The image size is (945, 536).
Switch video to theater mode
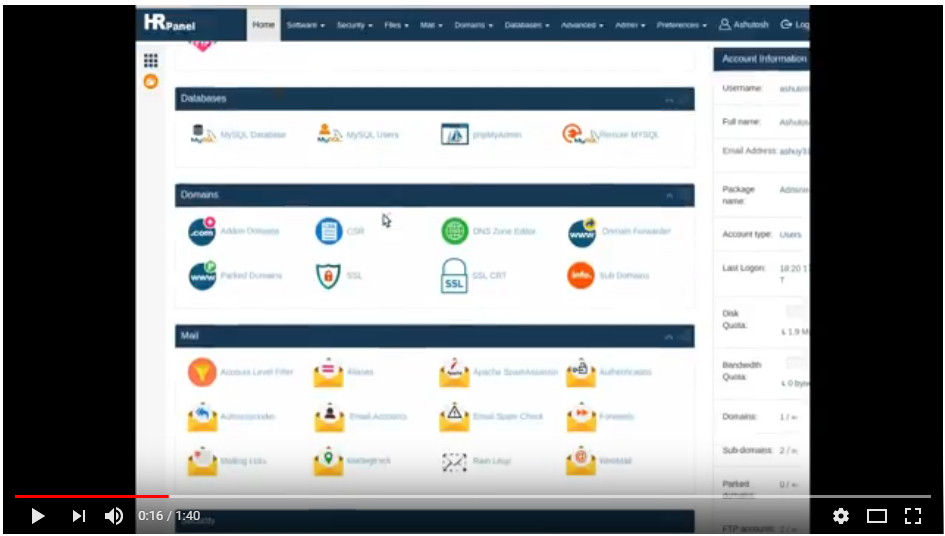[x=877, y=516]
